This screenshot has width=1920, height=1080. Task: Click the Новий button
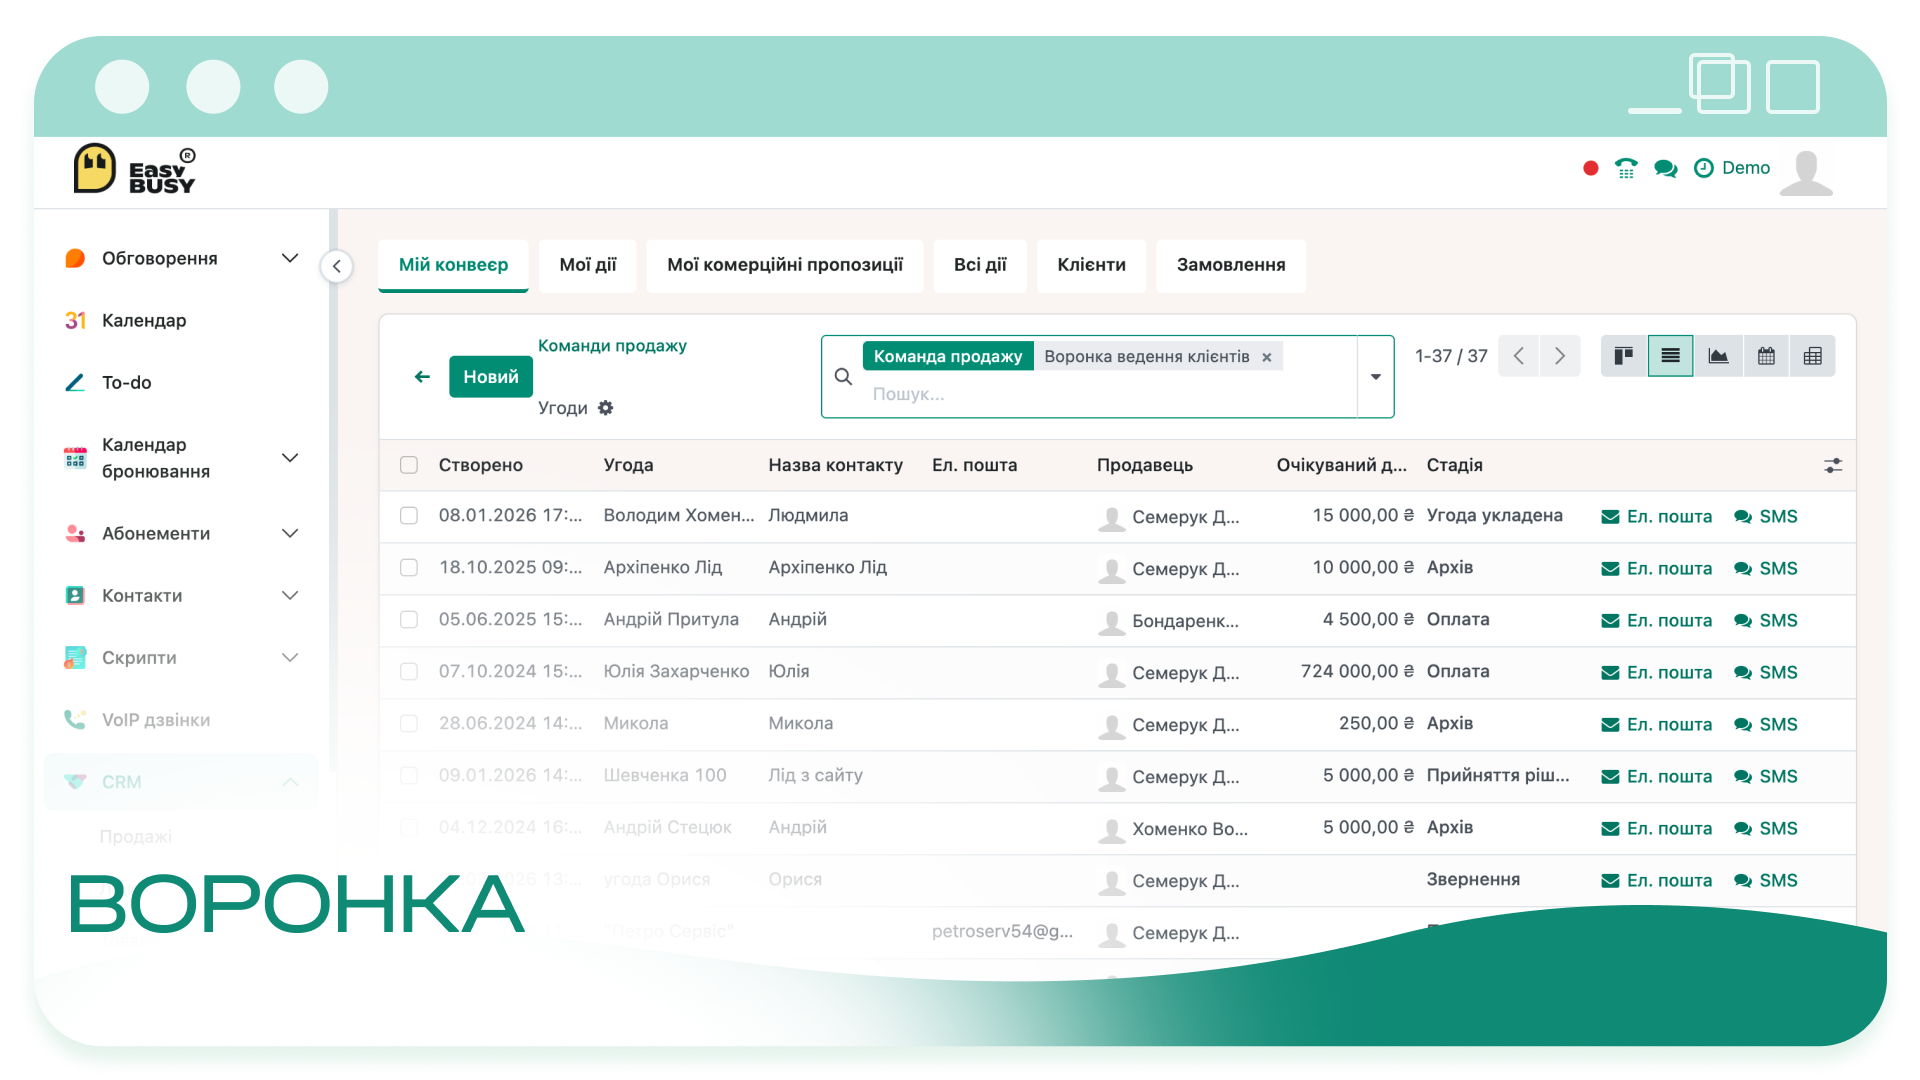point(491,377)
